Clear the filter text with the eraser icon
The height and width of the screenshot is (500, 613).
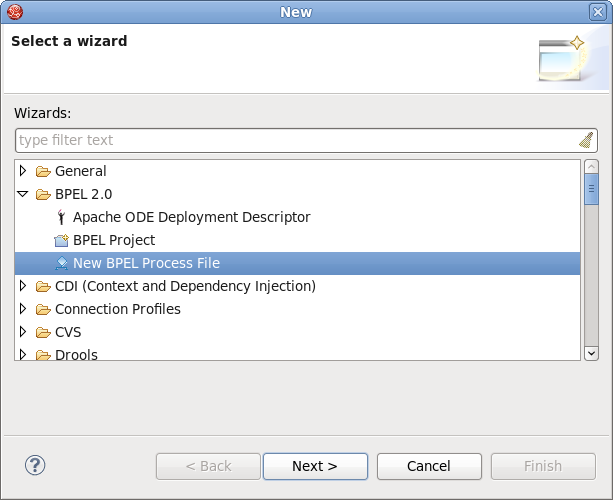point(586,140)
